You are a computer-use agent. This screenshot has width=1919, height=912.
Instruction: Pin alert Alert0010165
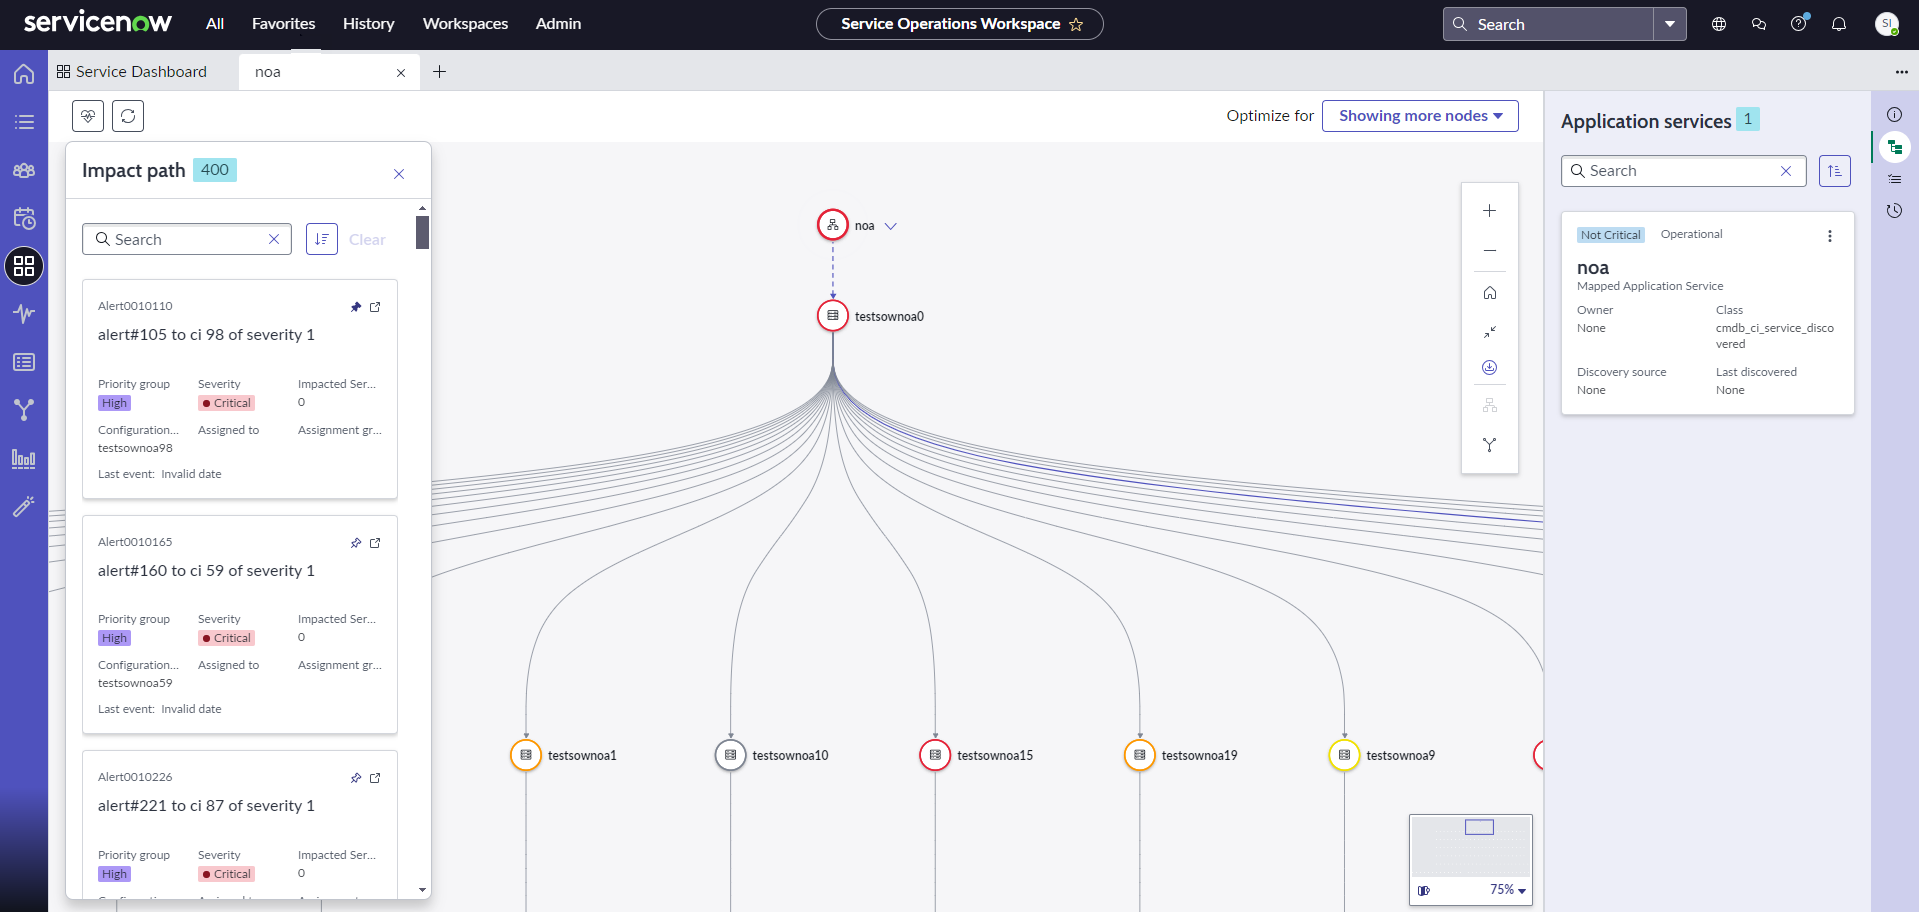pos(356,543)
